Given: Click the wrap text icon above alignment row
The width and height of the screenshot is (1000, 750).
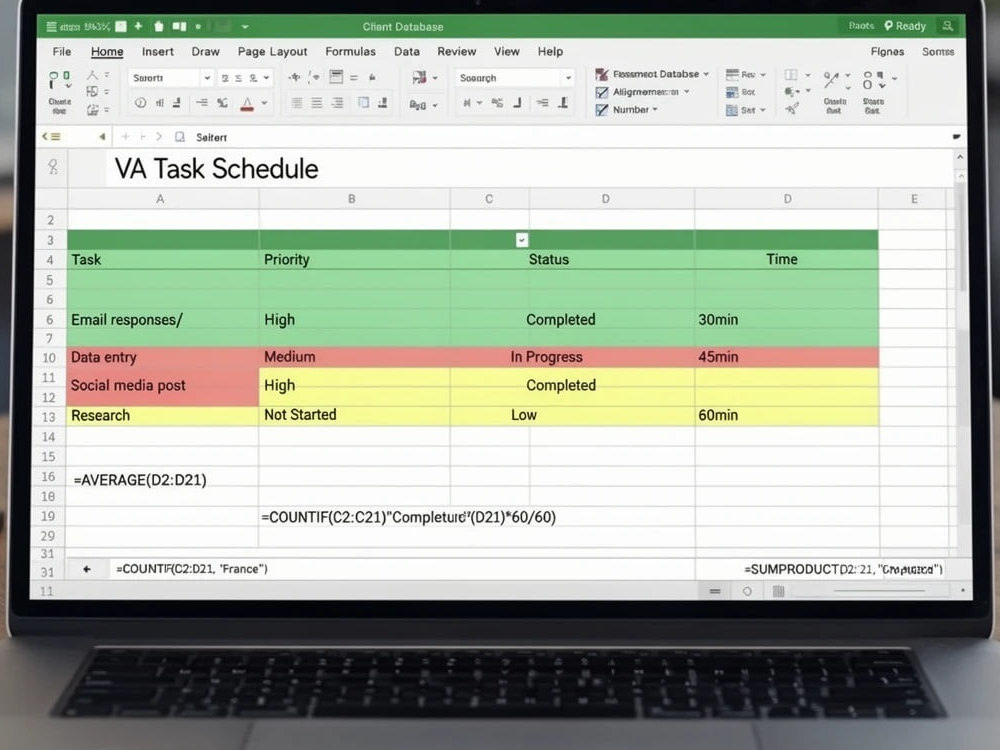Looking at the screenshot, I should [335, 77].
